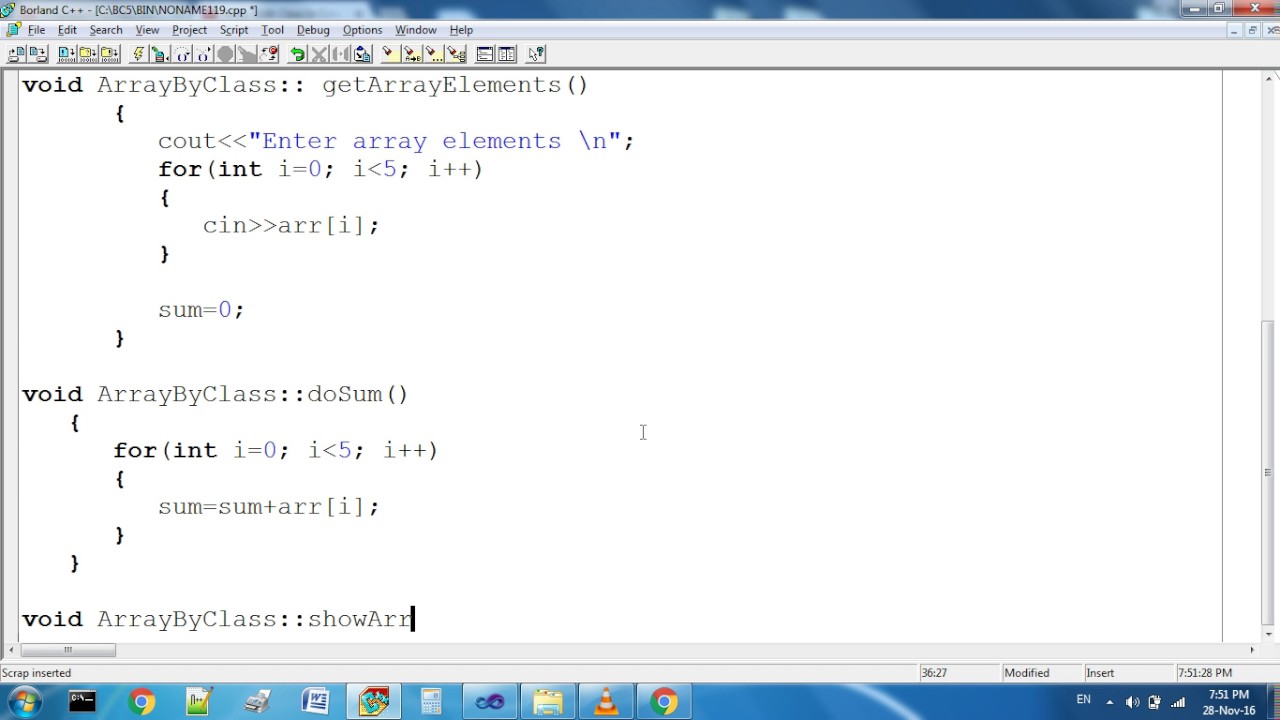Click the Trace into debug icon

202,54
